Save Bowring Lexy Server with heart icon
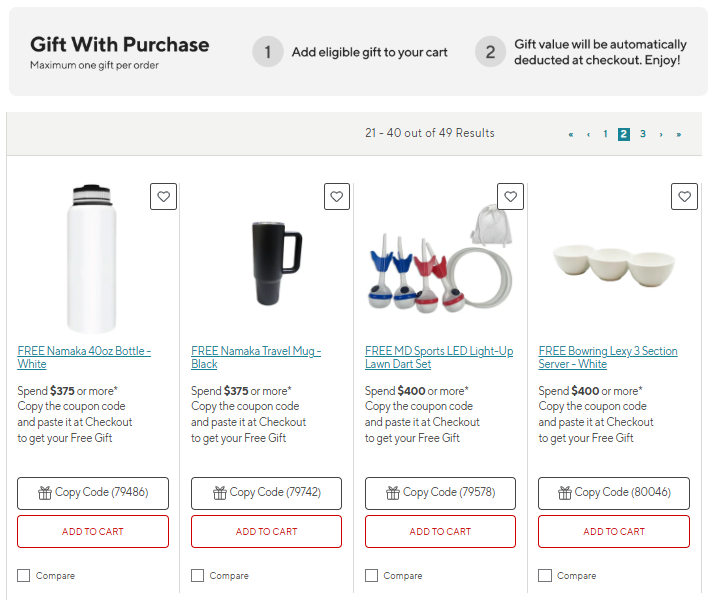 [x=684, y=197]
